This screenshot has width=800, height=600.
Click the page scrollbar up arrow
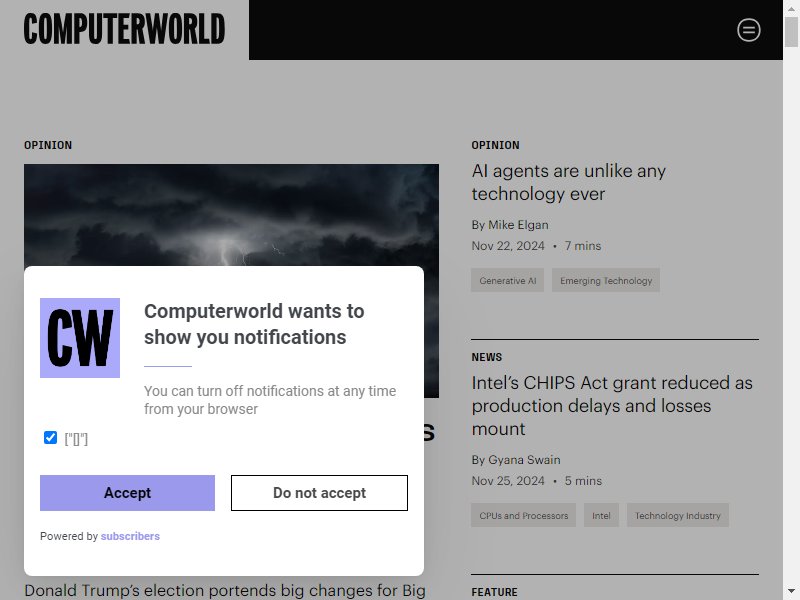pyautogui.click(x=791, y=8)
